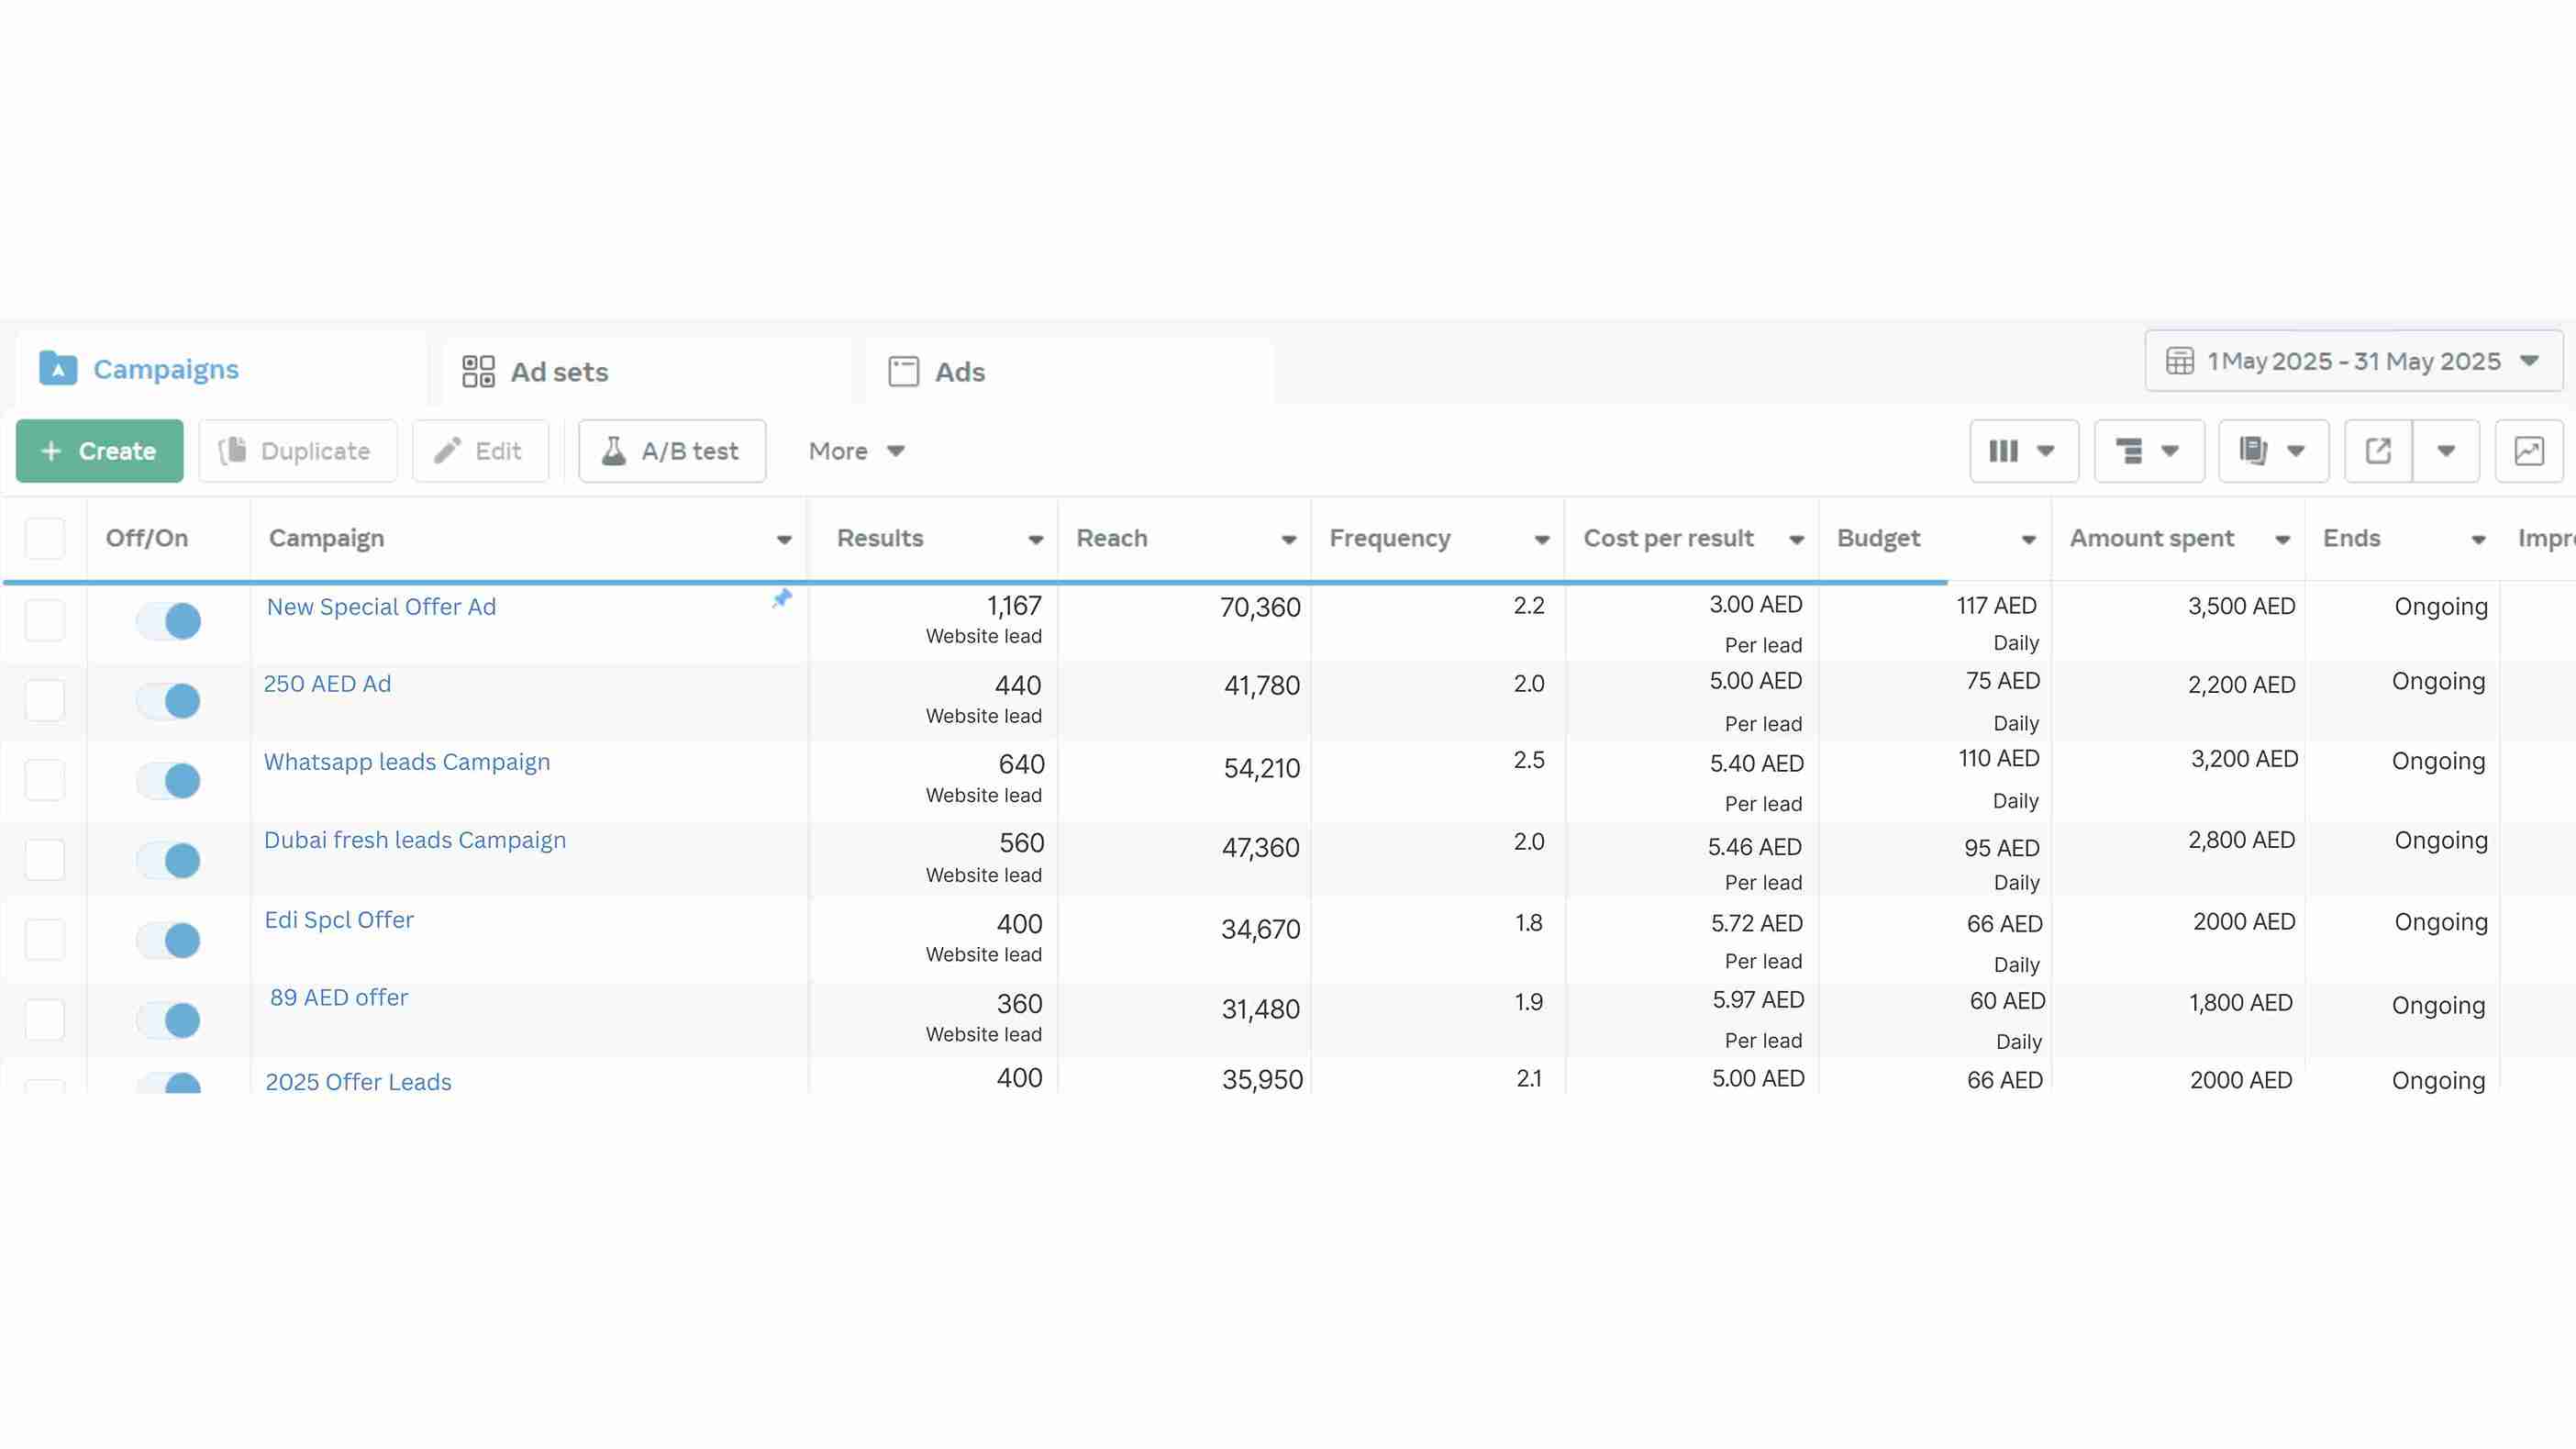Click the plus icon on Create

(x=51, y=451)
